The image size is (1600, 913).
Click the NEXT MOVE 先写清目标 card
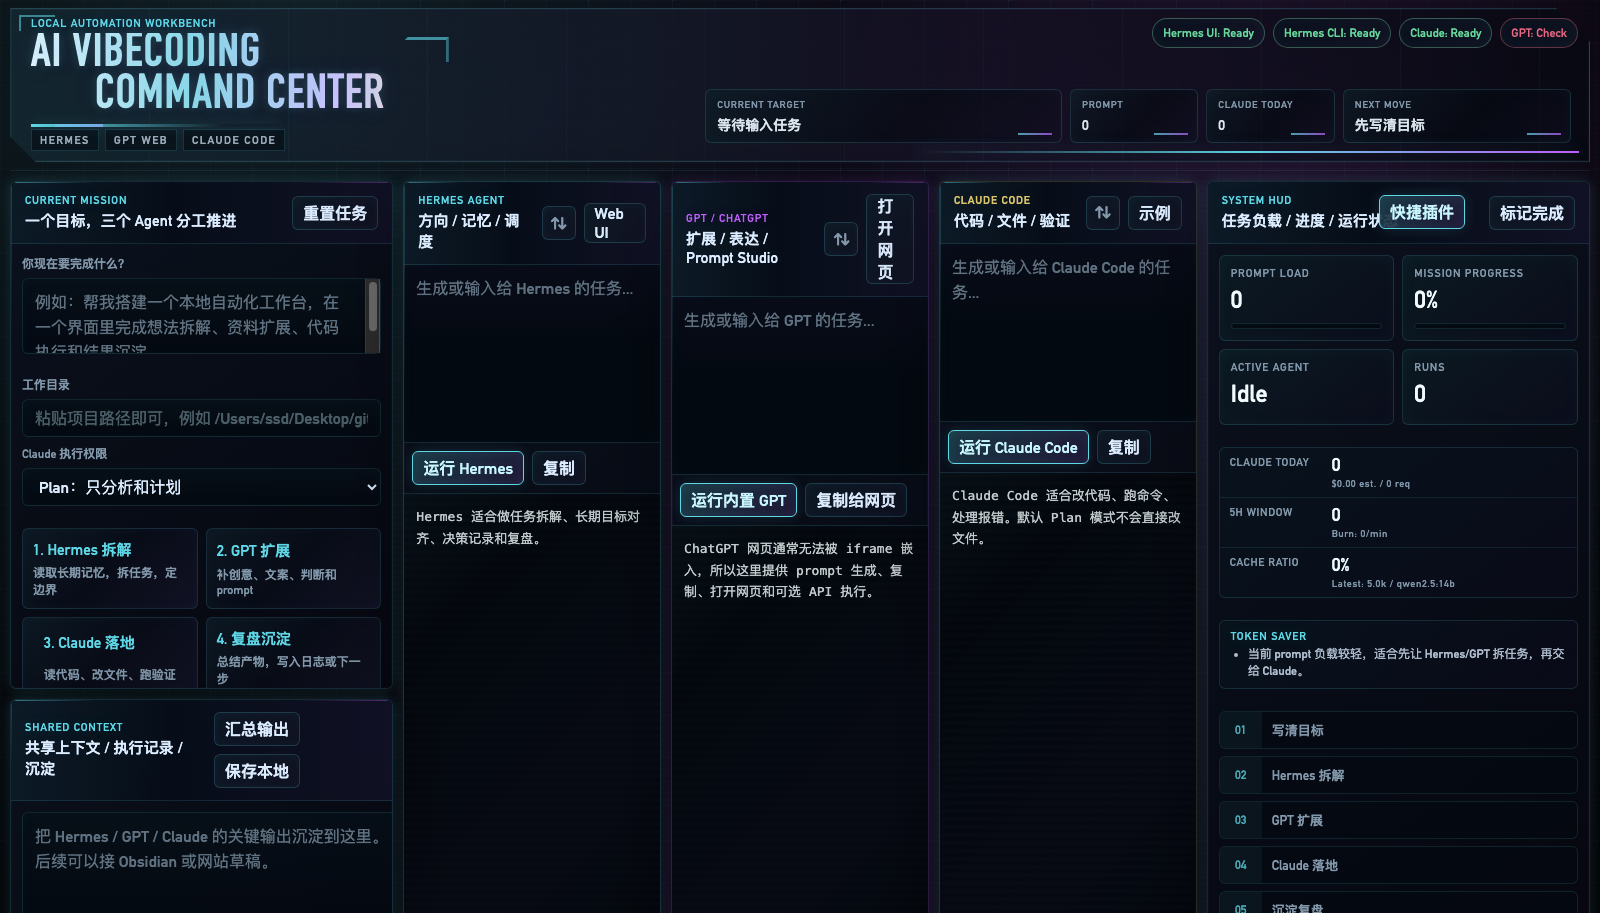[x=1457, y=116]
